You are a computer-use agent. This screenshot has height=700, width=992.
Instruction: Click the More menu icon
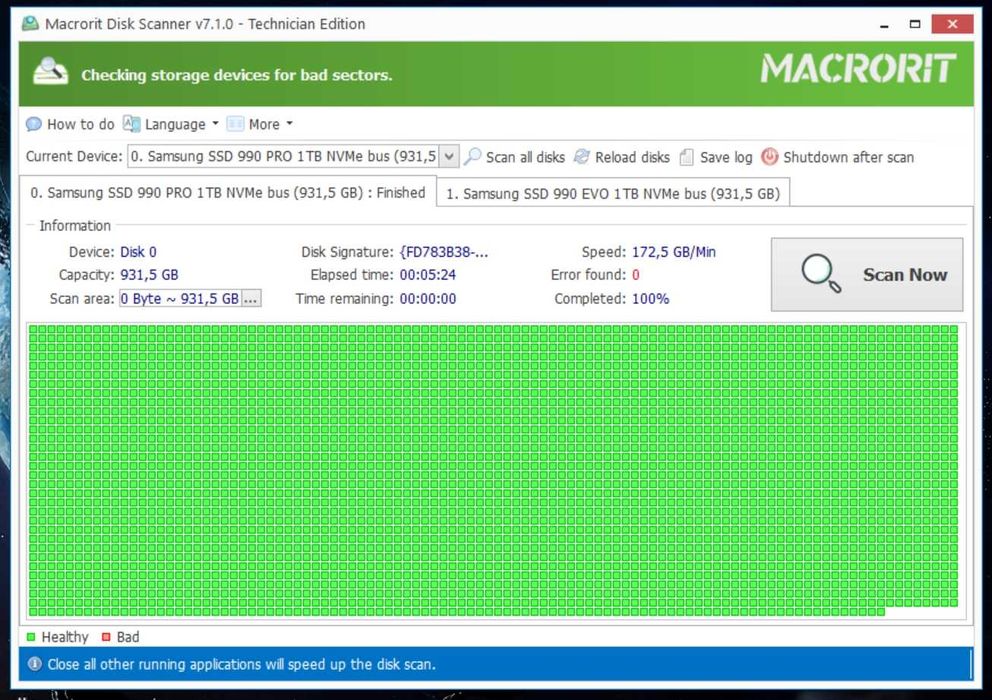click(x=235, y=124)
